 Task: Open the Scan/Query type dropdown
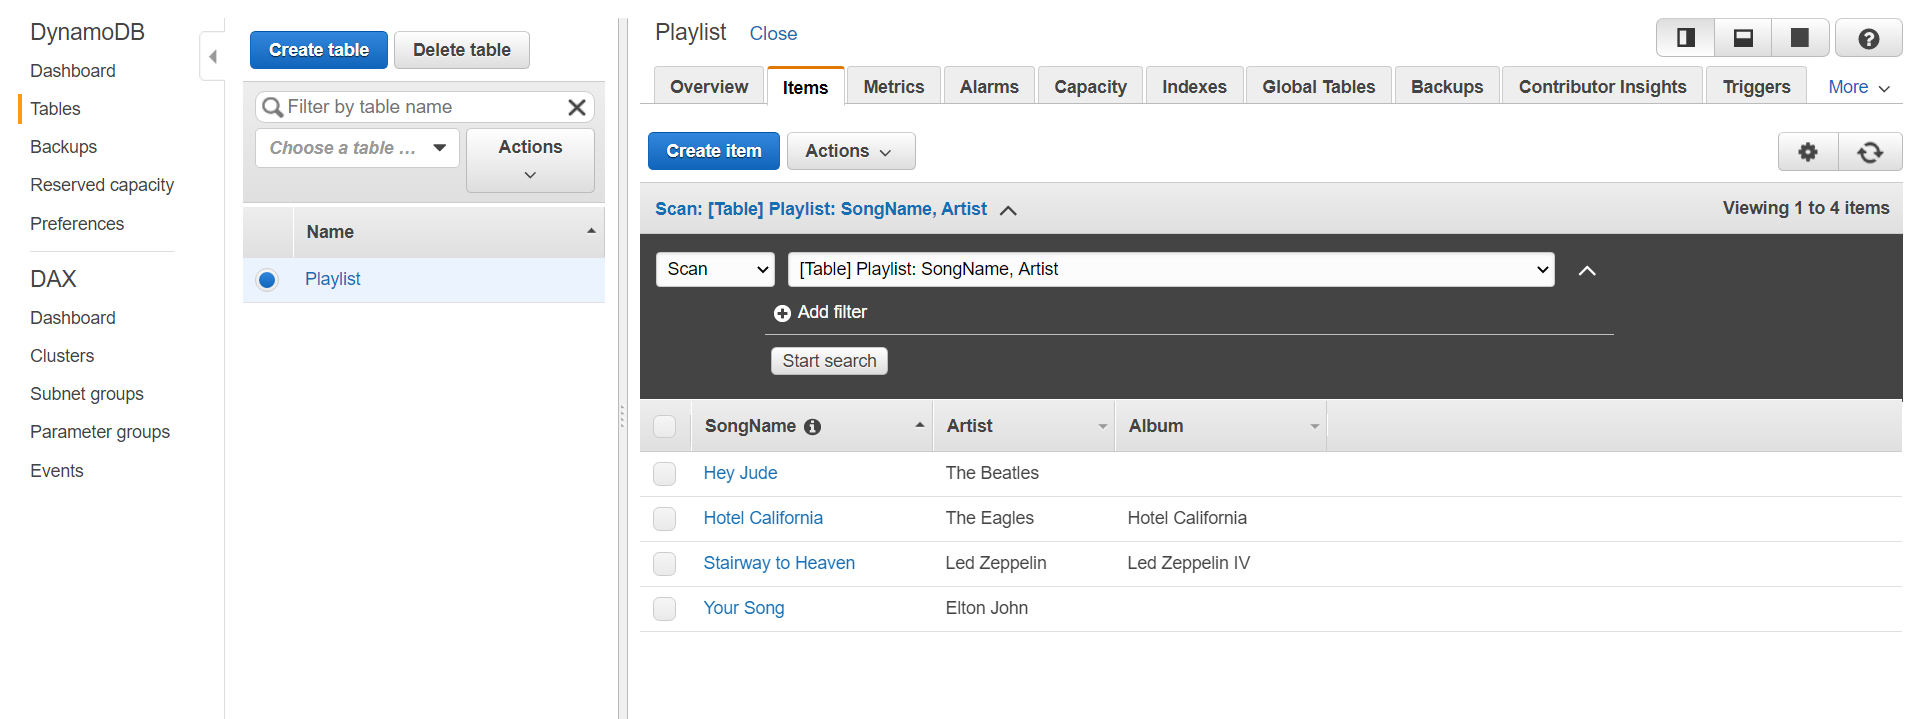715,269
